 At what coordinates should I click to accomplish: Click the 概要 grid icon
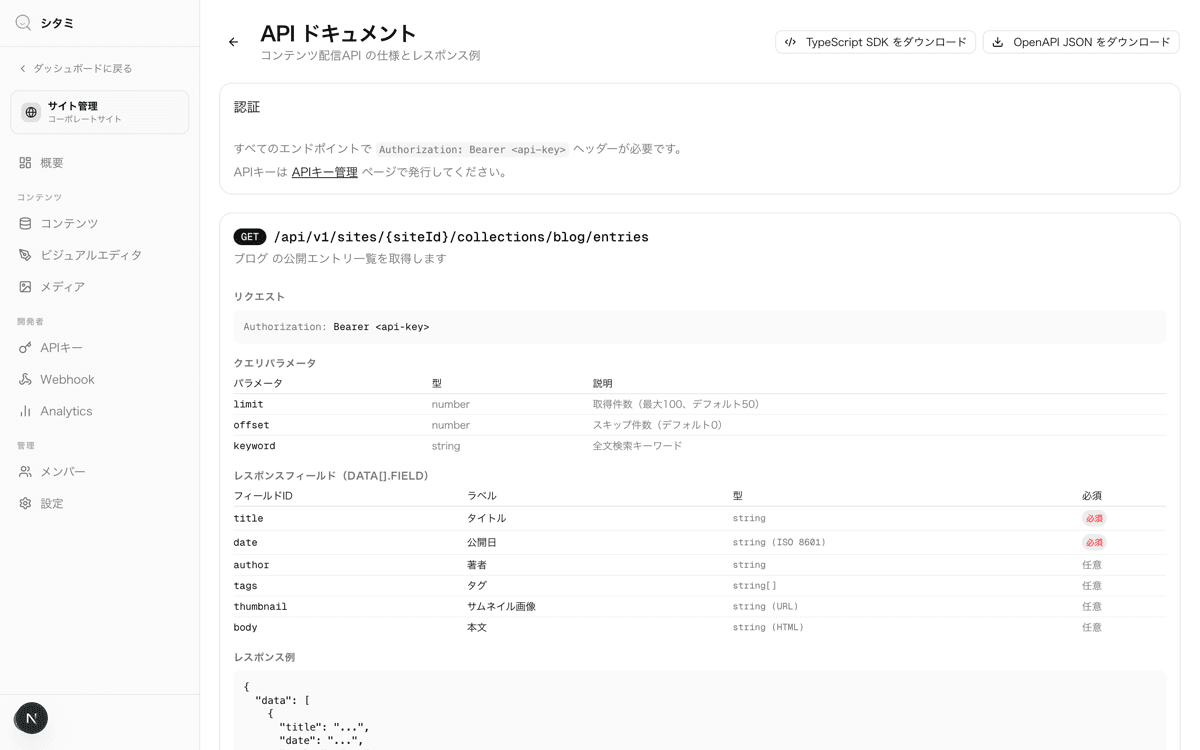pos(25,162)
